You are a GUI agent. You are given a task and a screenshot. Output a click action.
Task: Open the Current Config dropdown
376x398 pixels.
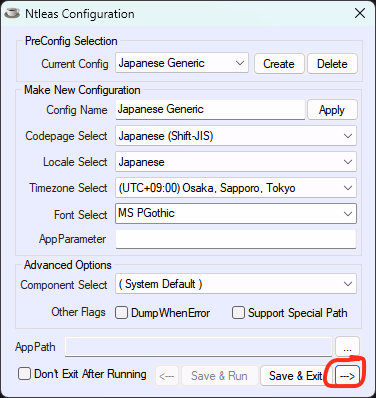[182, 63]
